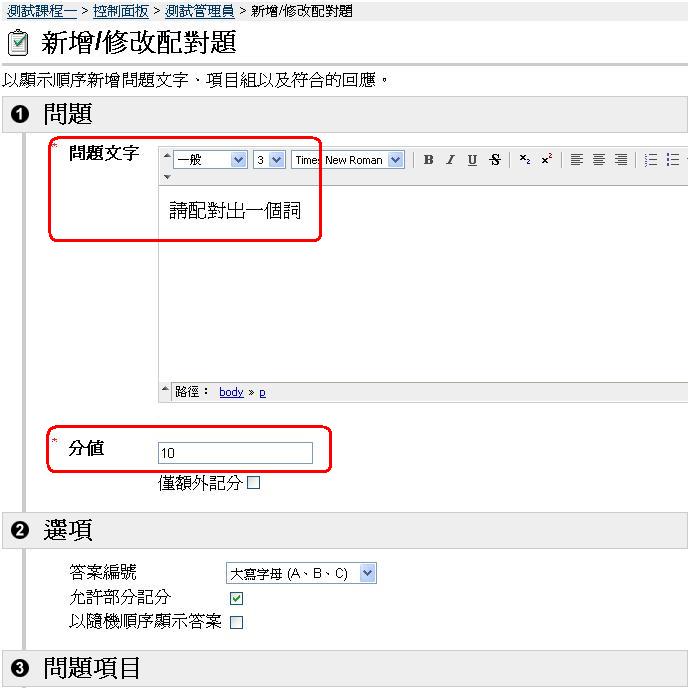Apply strikethrough formatting
This screenshot has width=690, height=688.
(x=494, y=160)
